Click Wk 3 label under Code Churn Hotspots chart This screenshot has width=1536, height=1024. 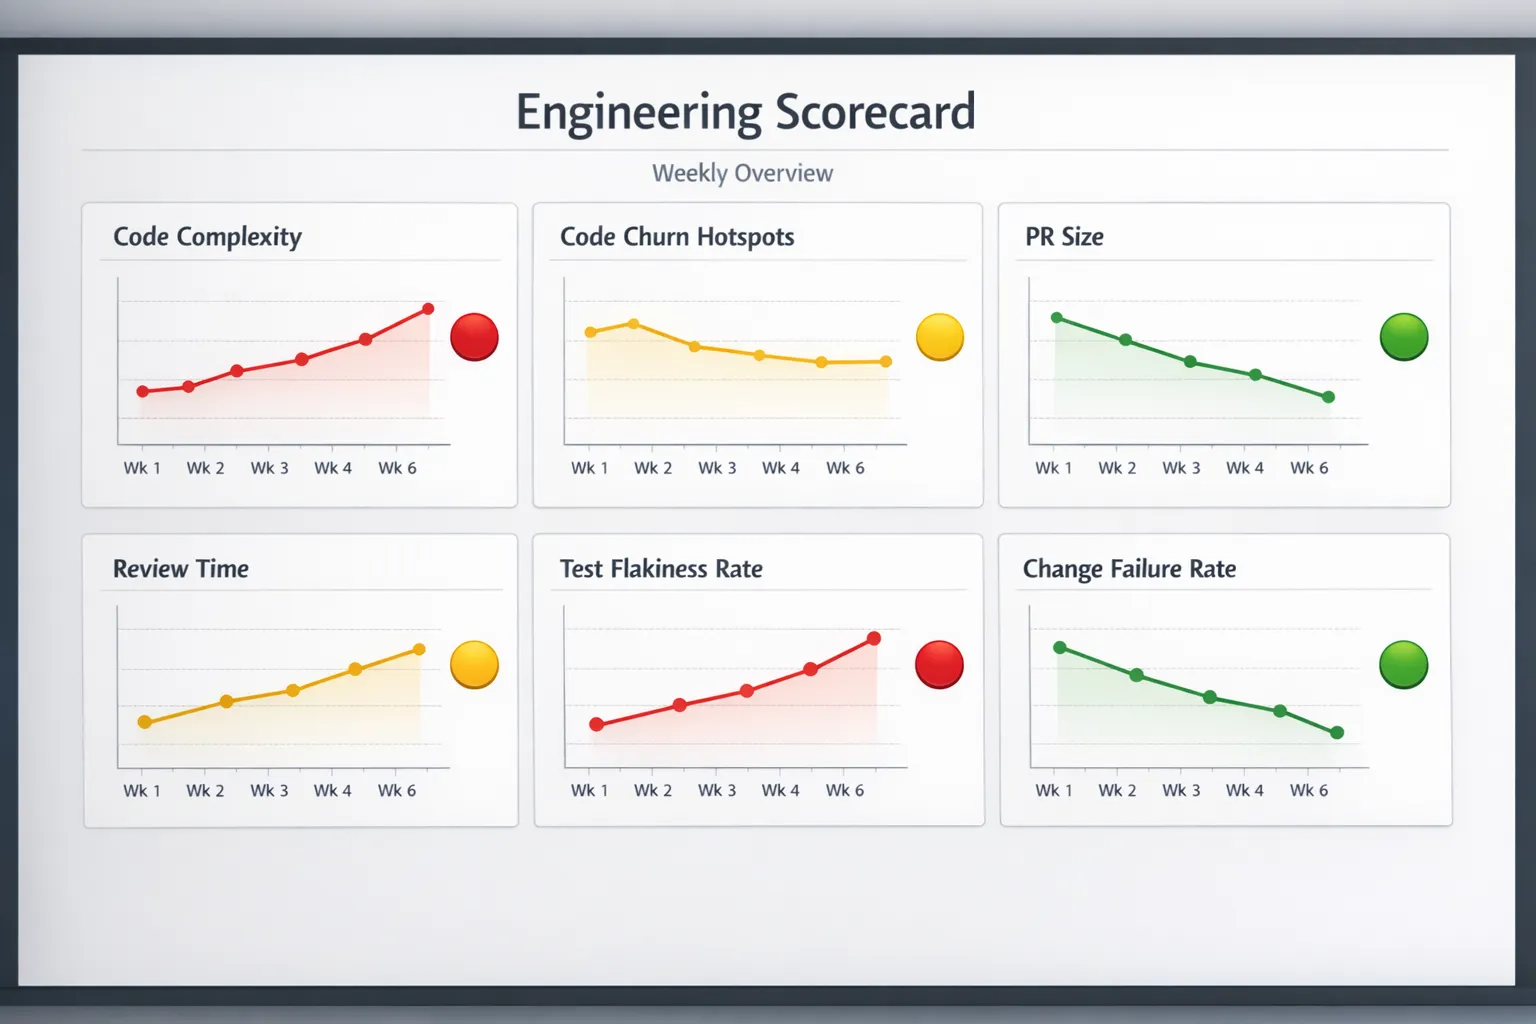click(717, 468)
